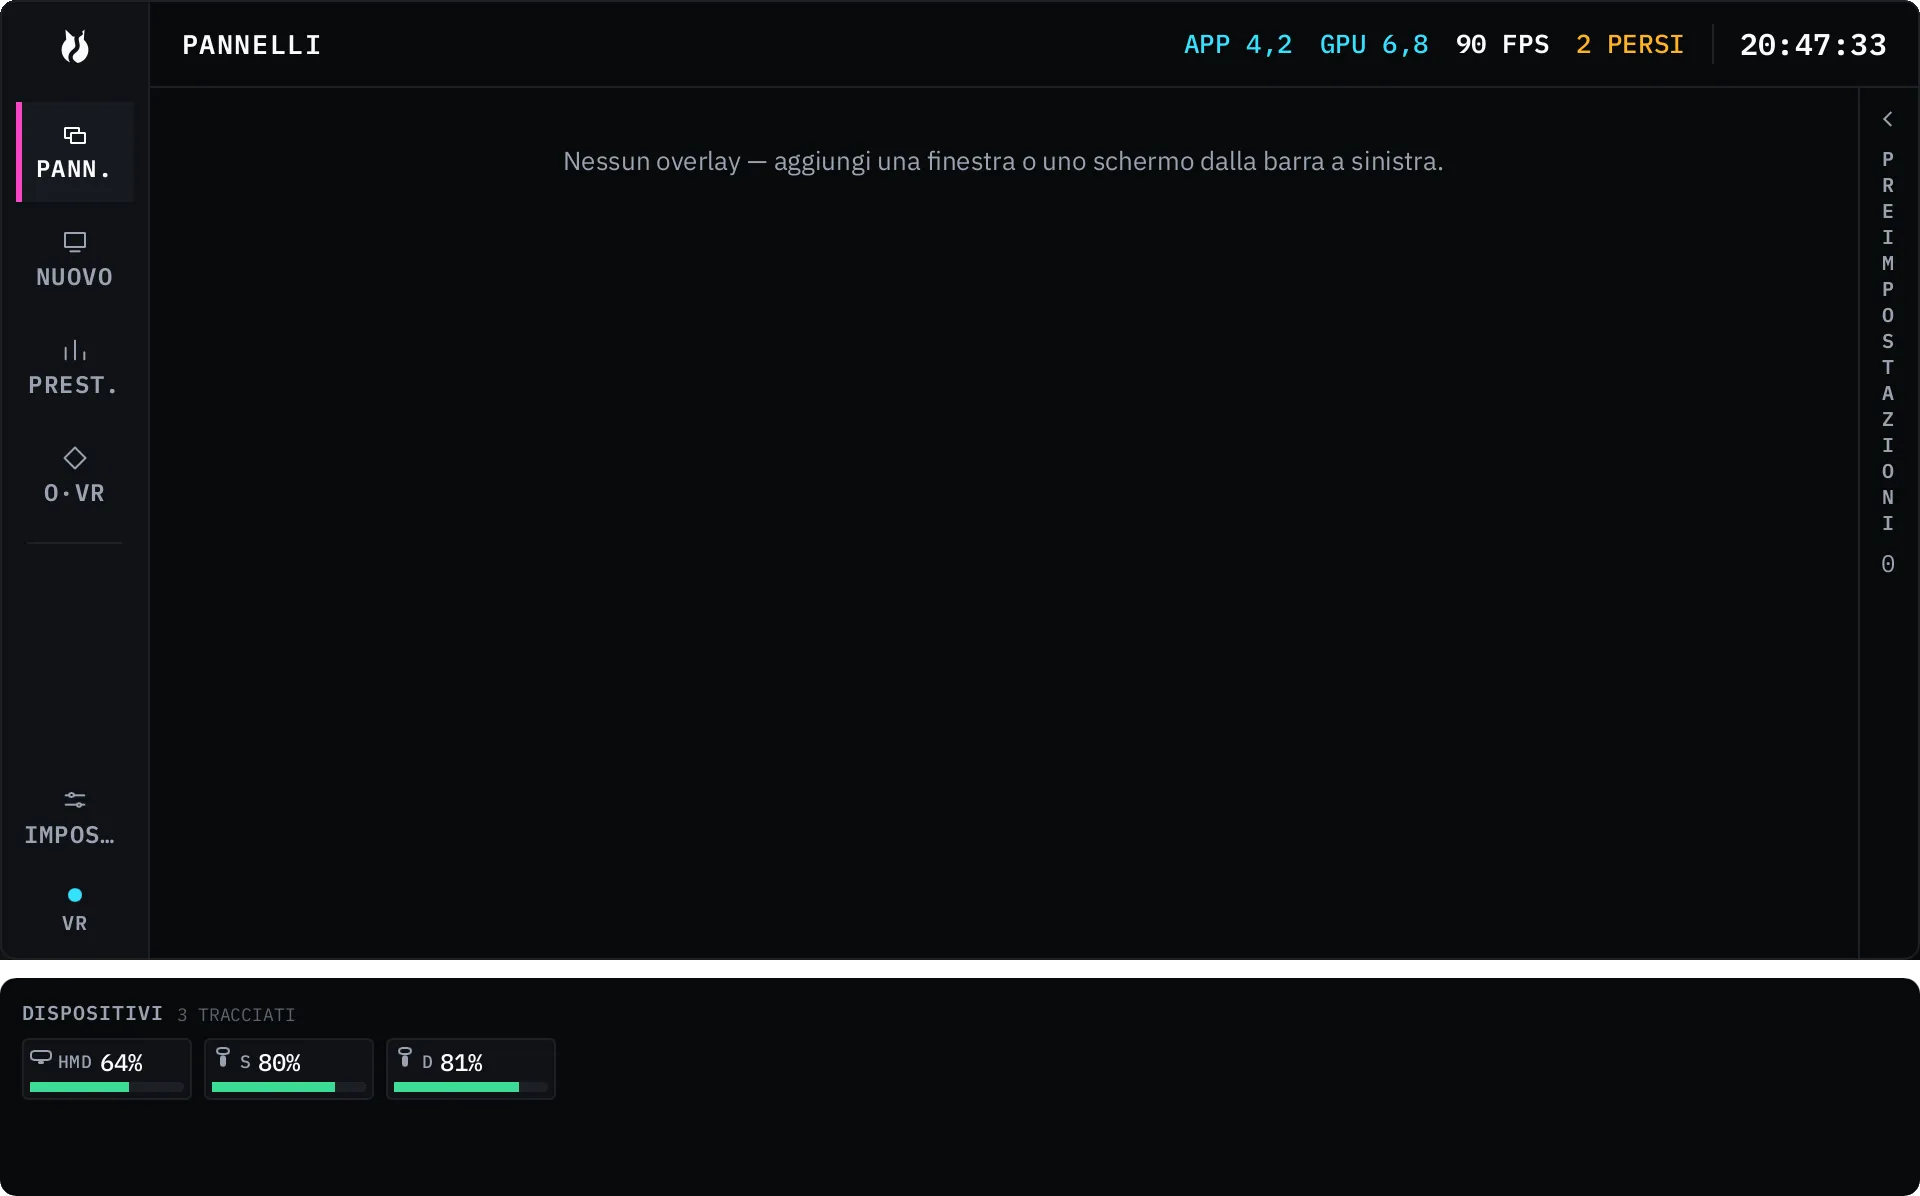Viewport: 1920px width, 1196px height.
Task: Click the presets count 0 badge
Action: click(x=1888, y=564)
